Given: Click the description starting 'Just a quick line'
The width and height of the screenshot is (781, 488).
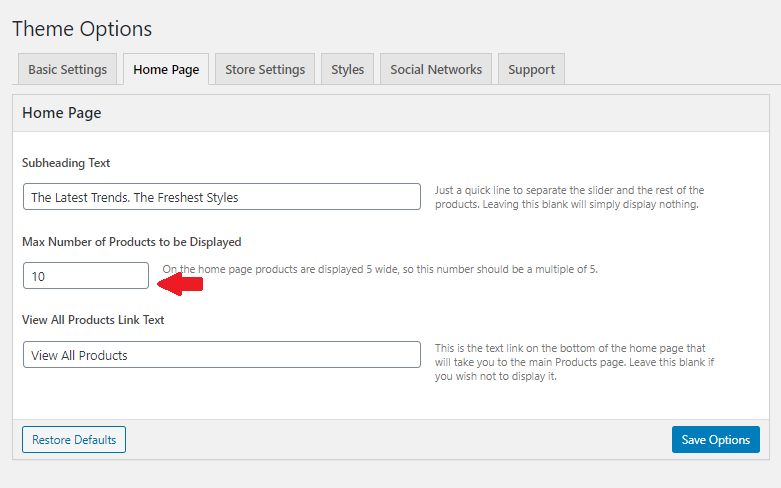Looking at the screenshot, I should tap(569, 197).
